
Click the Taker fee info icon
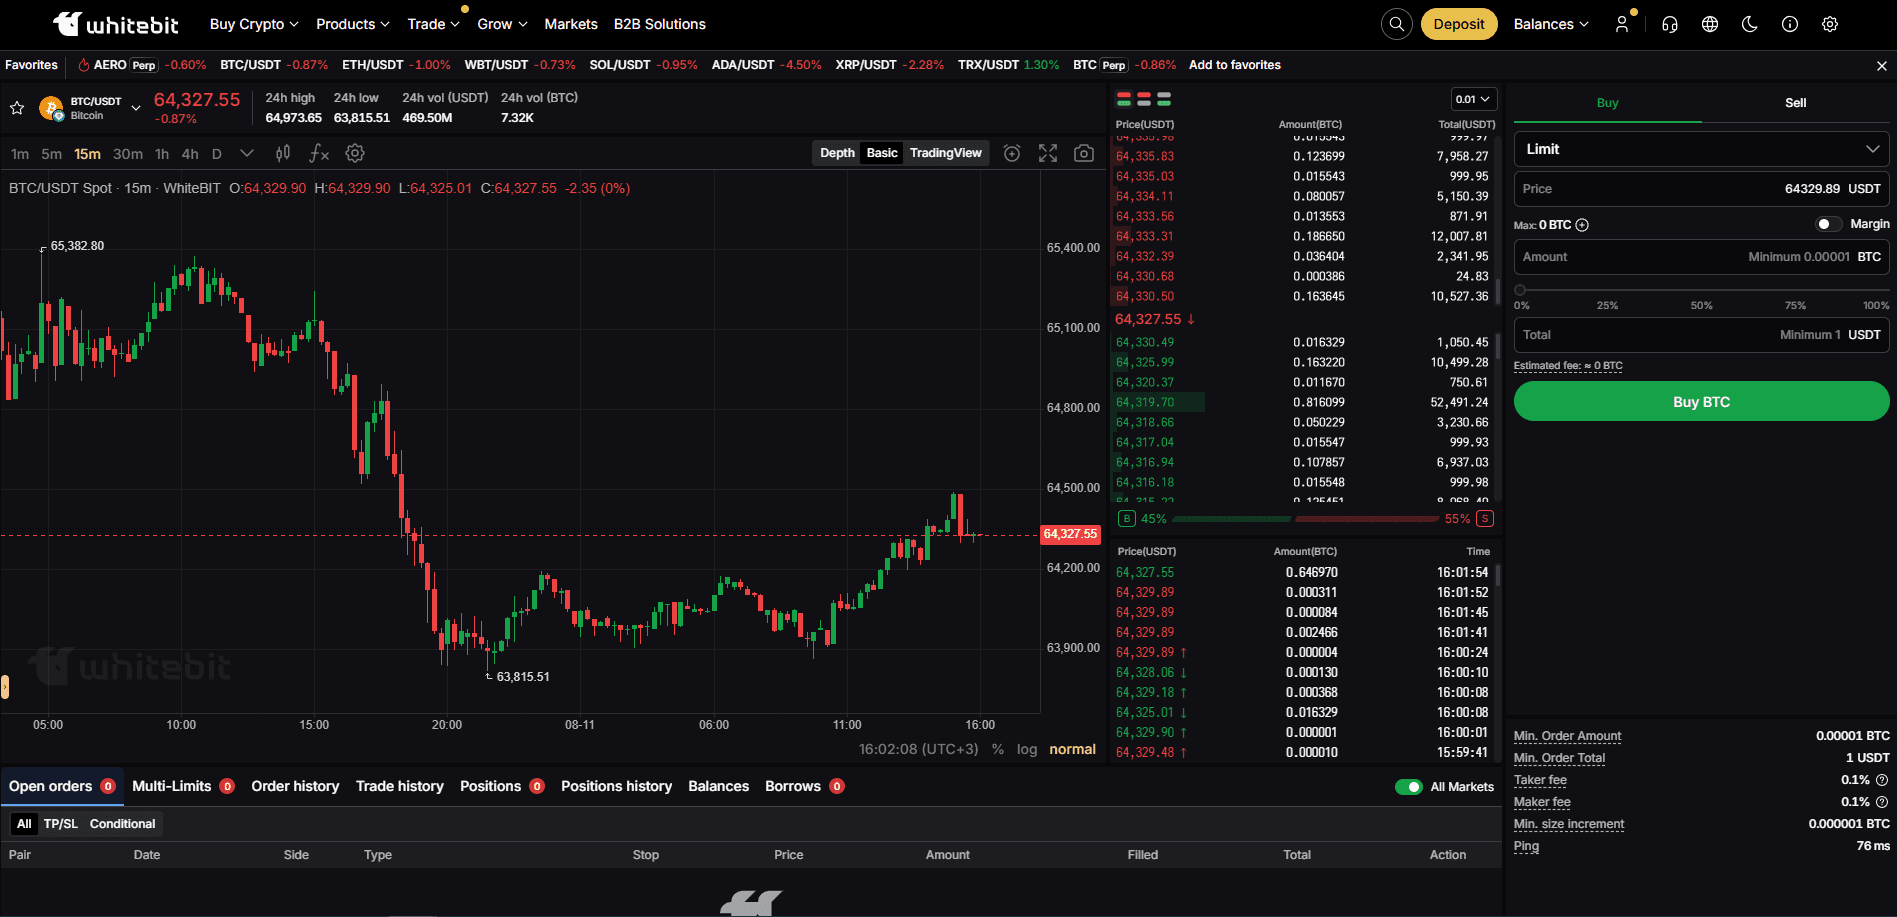coord(1882,780)
